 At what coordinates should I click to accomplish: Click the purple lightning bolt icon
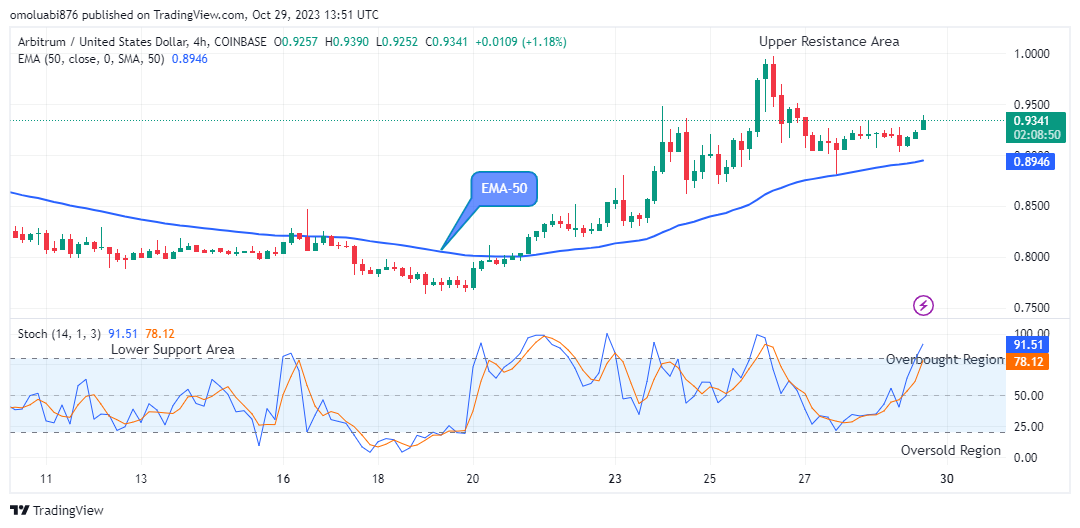click(924, 304)
